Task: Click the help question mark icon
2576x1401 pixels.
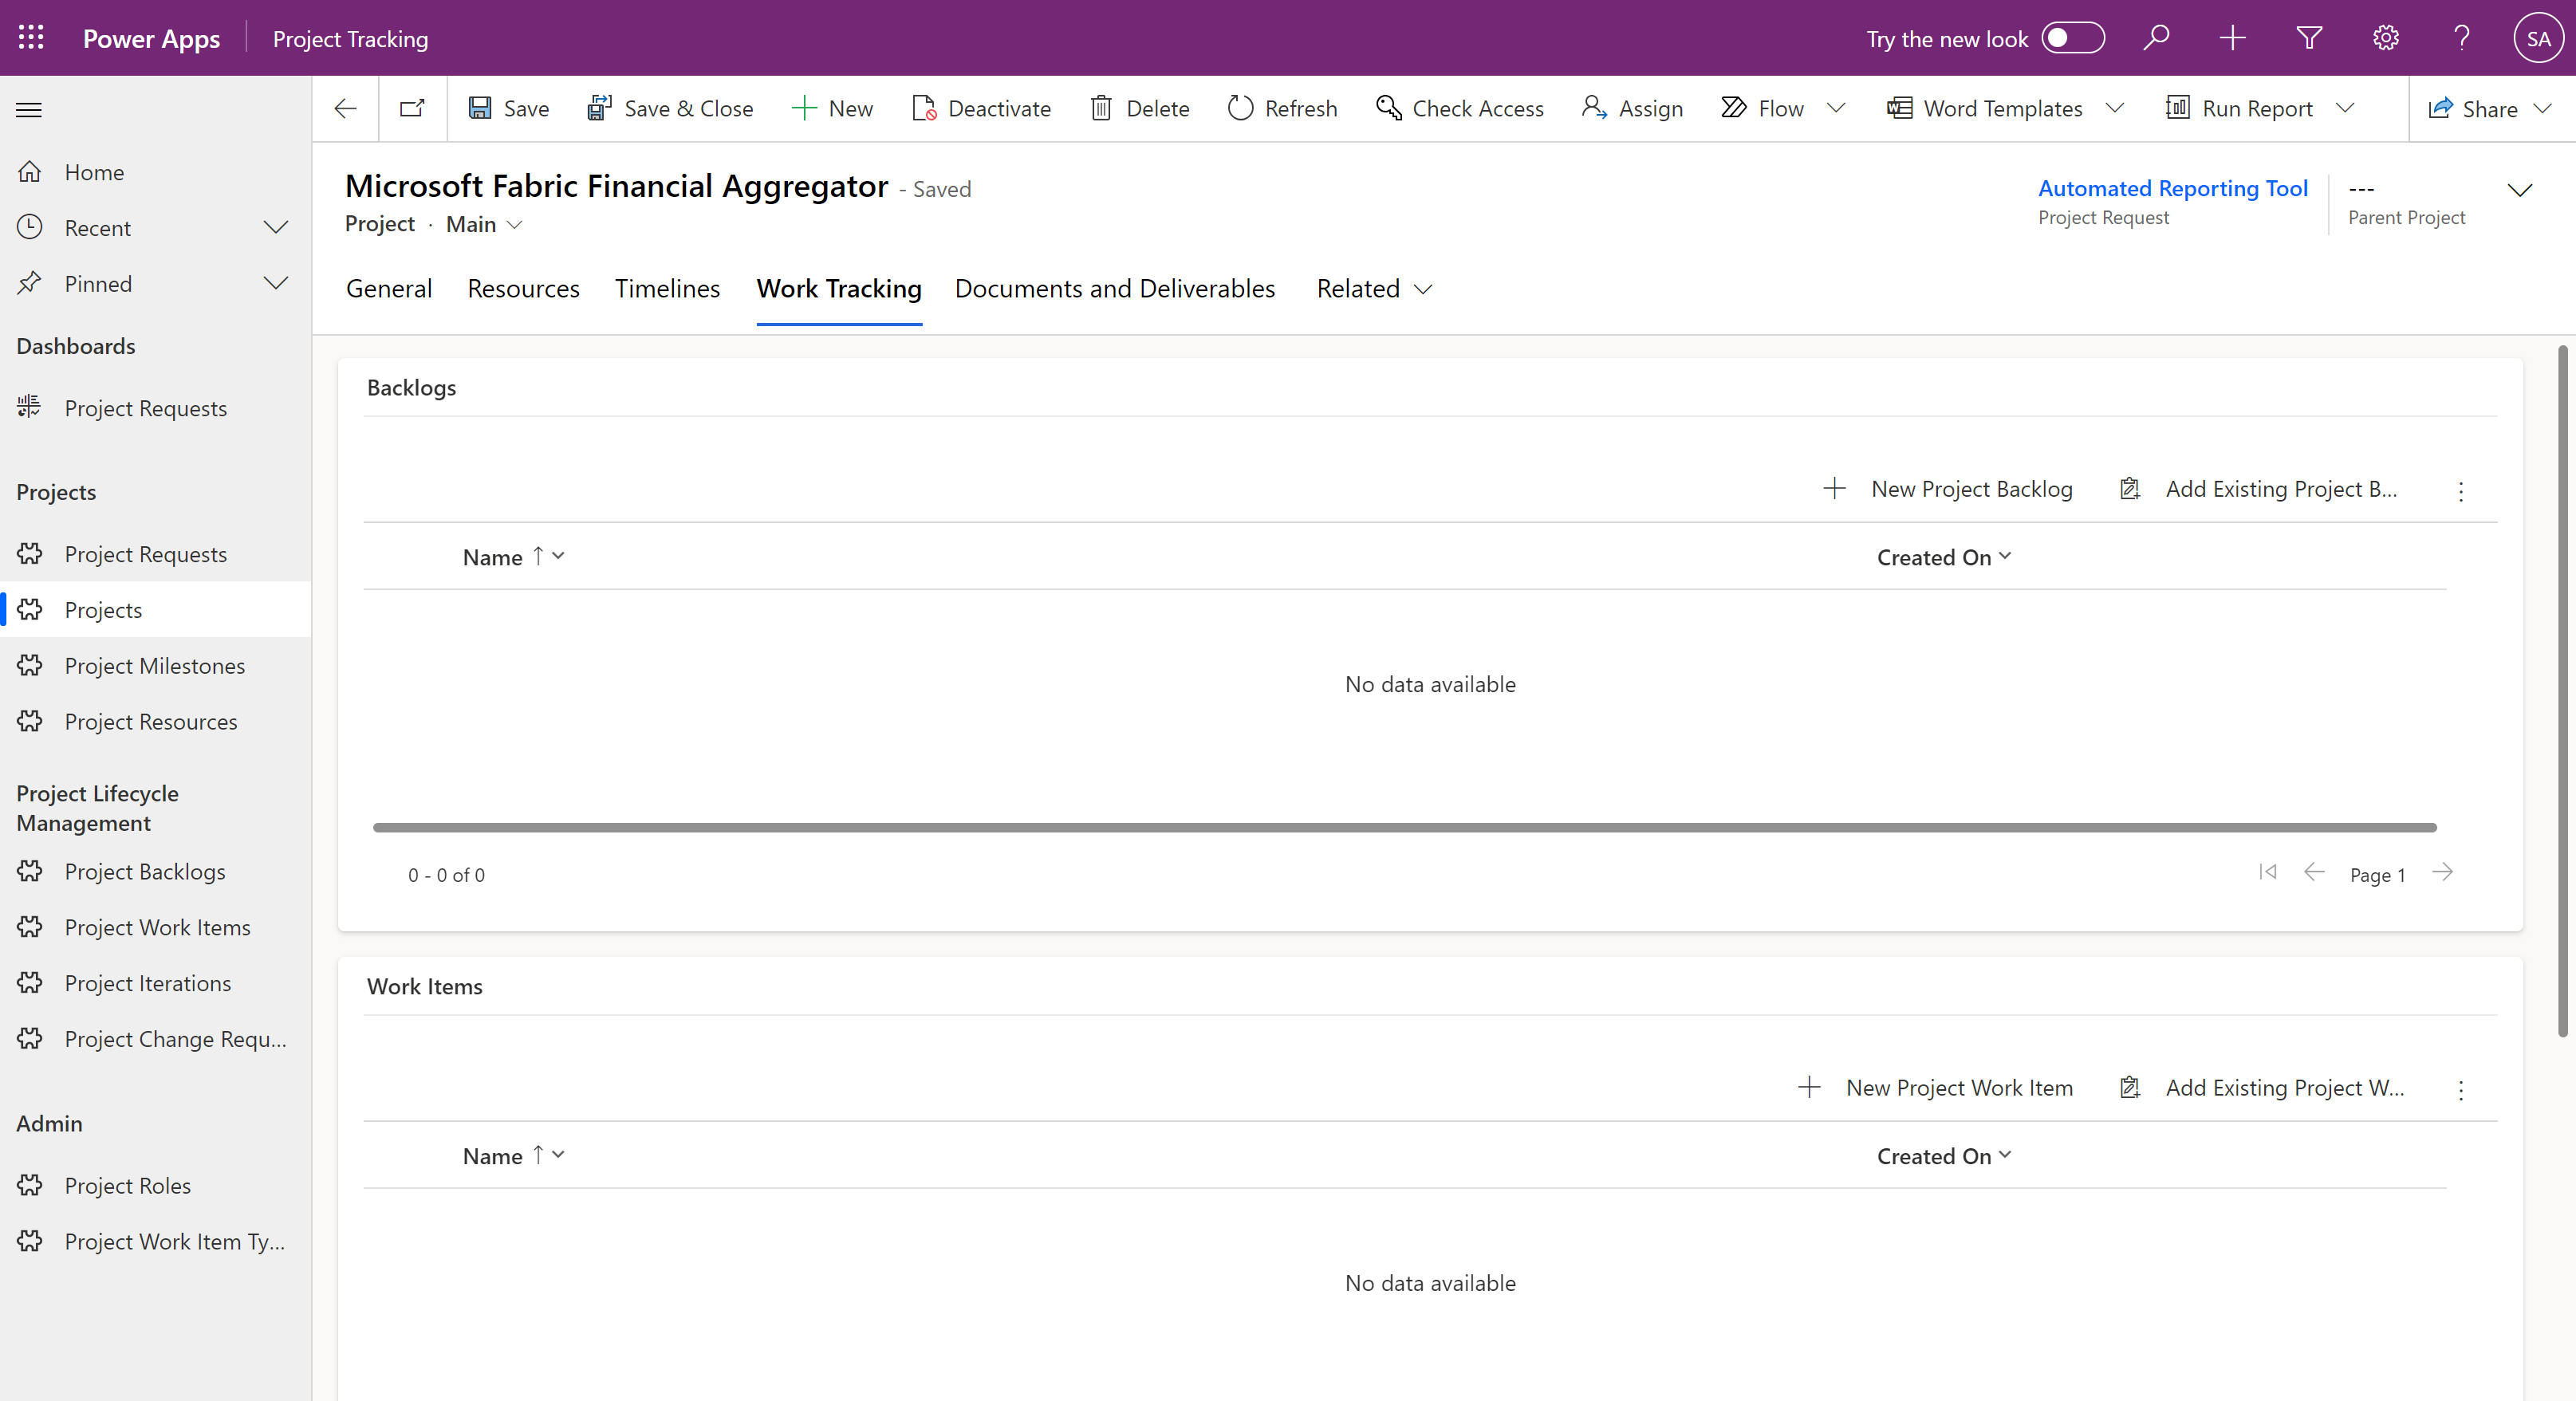Action: click(2462, 38)
